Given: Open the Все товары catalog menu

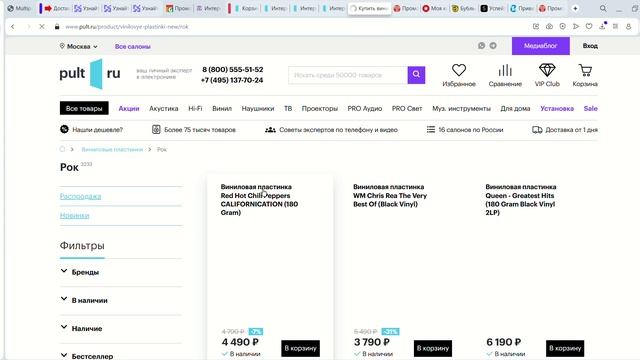Looking at the screenshot, I should (x=84, y=108).
